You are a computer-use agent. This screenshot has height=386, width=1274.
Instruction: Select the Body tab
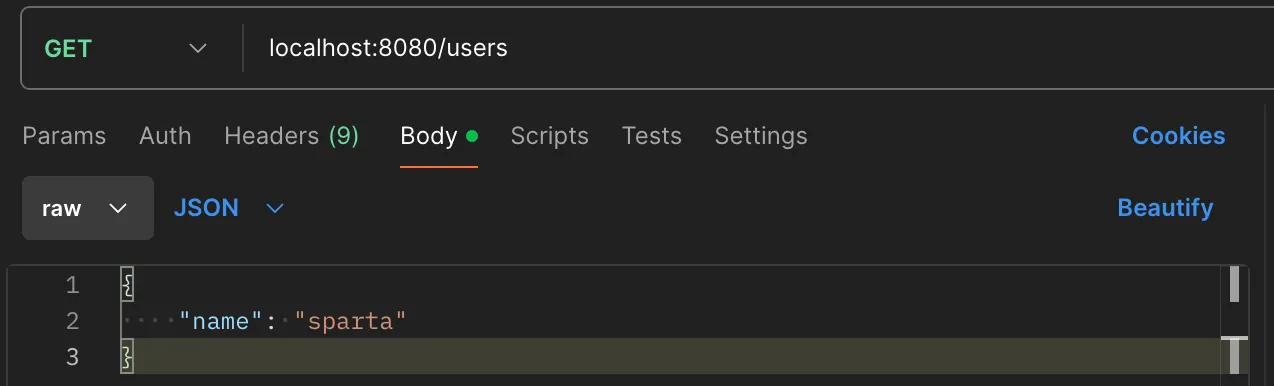point(438,136)
